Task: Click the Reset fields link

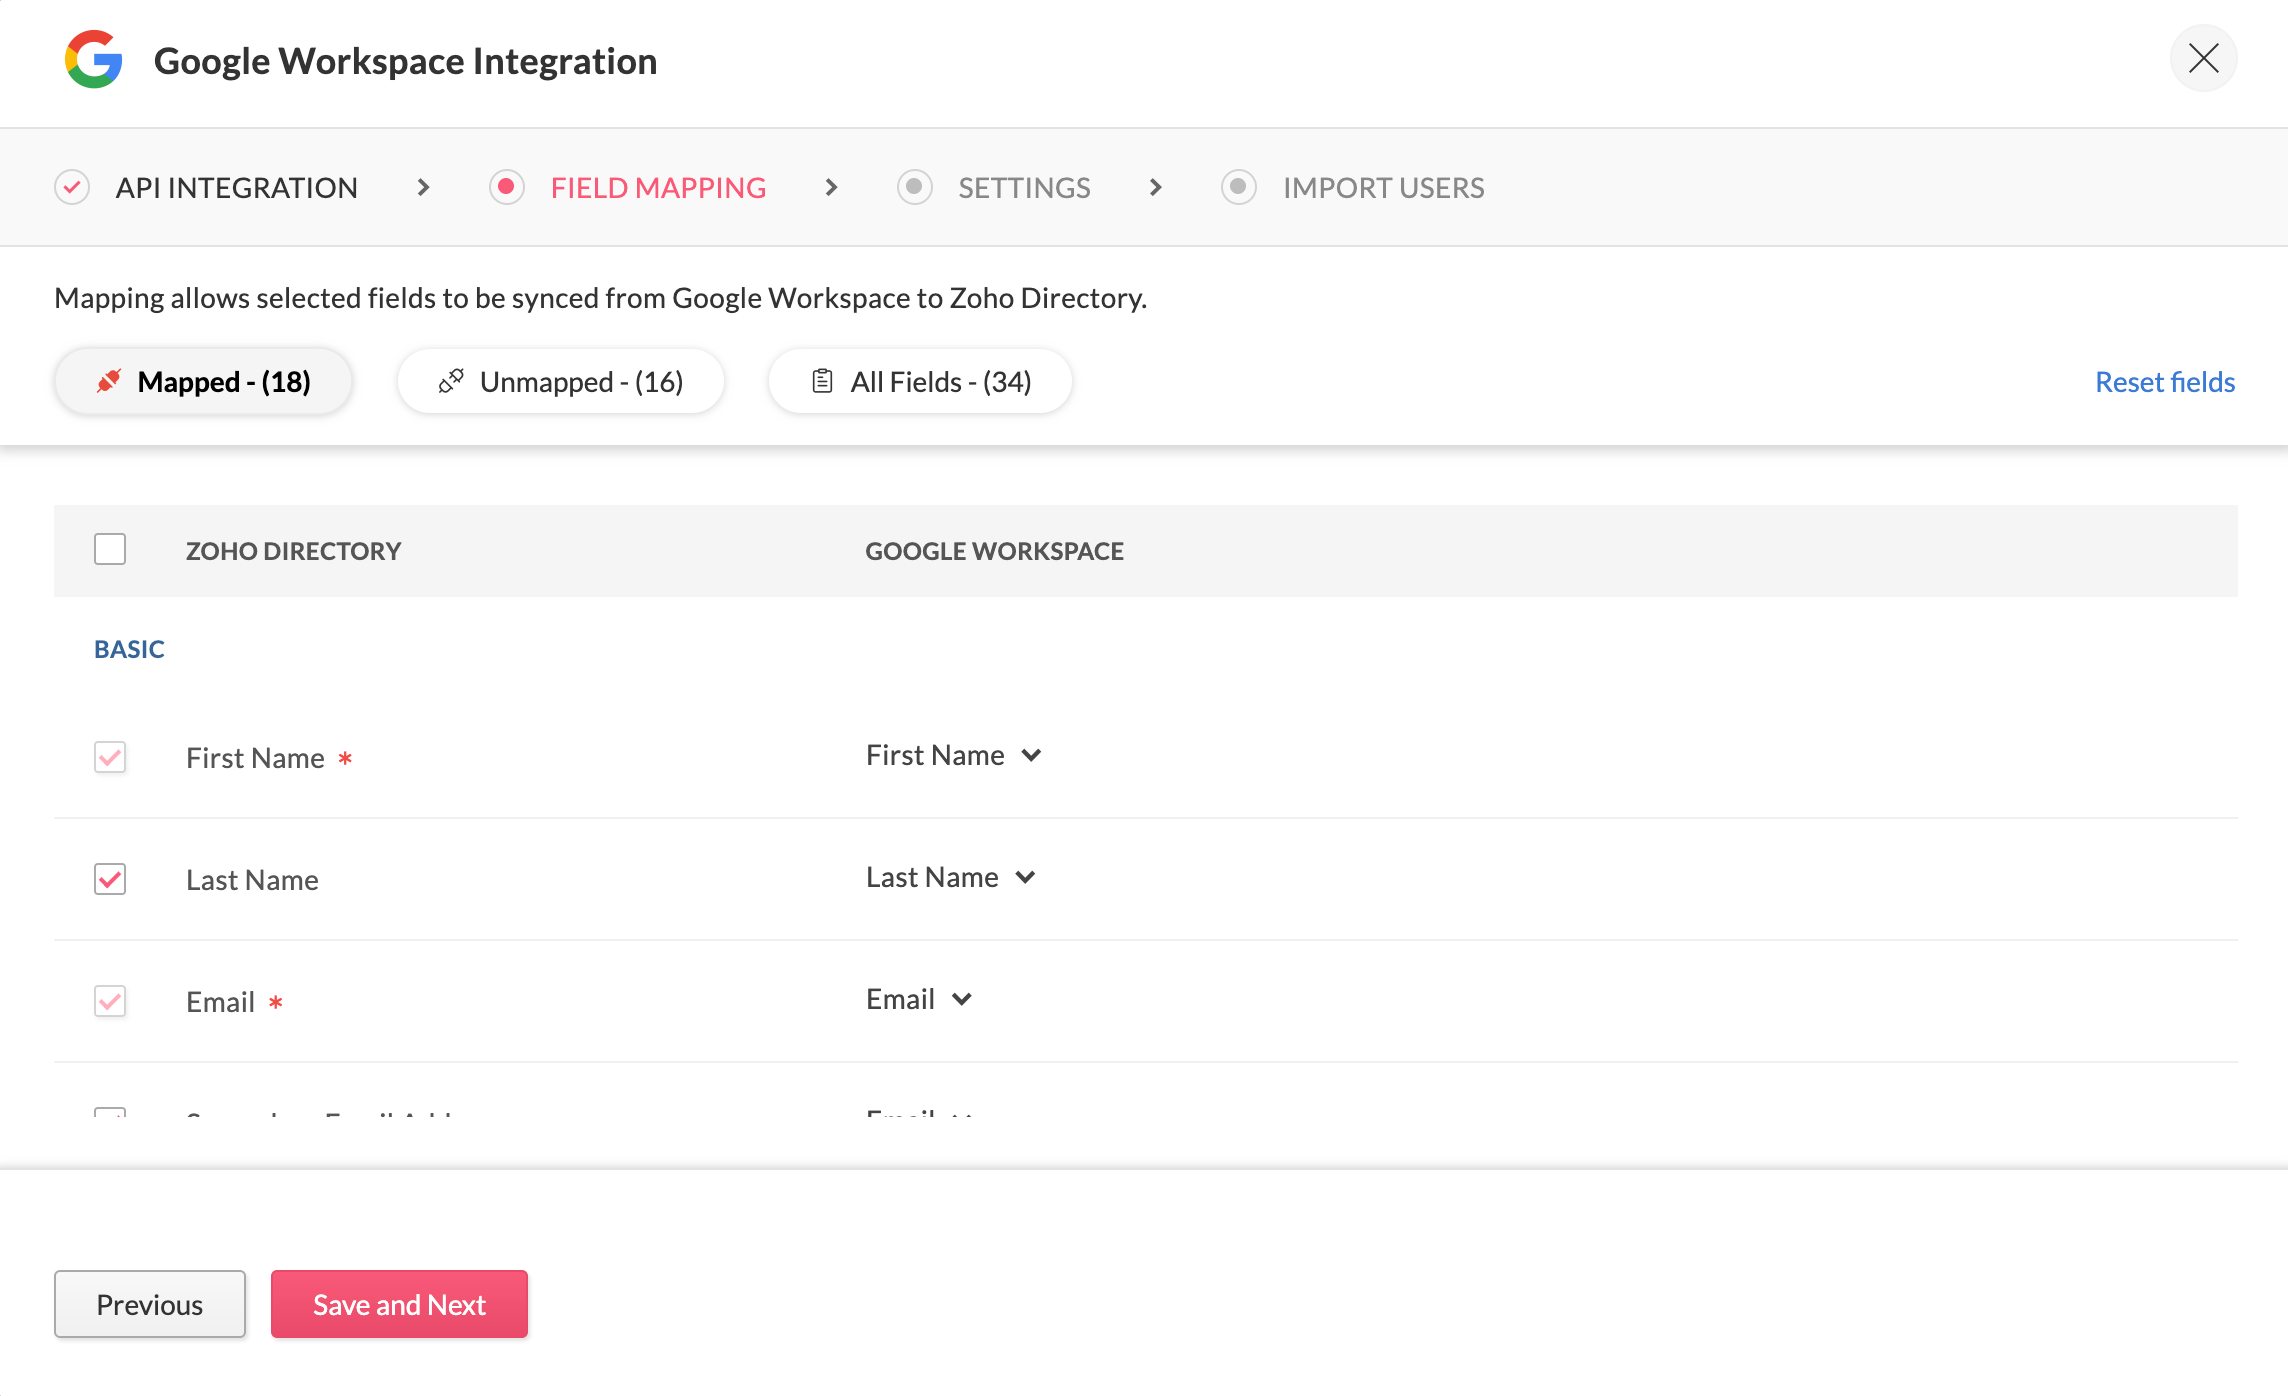Action: click(2164, 381)
